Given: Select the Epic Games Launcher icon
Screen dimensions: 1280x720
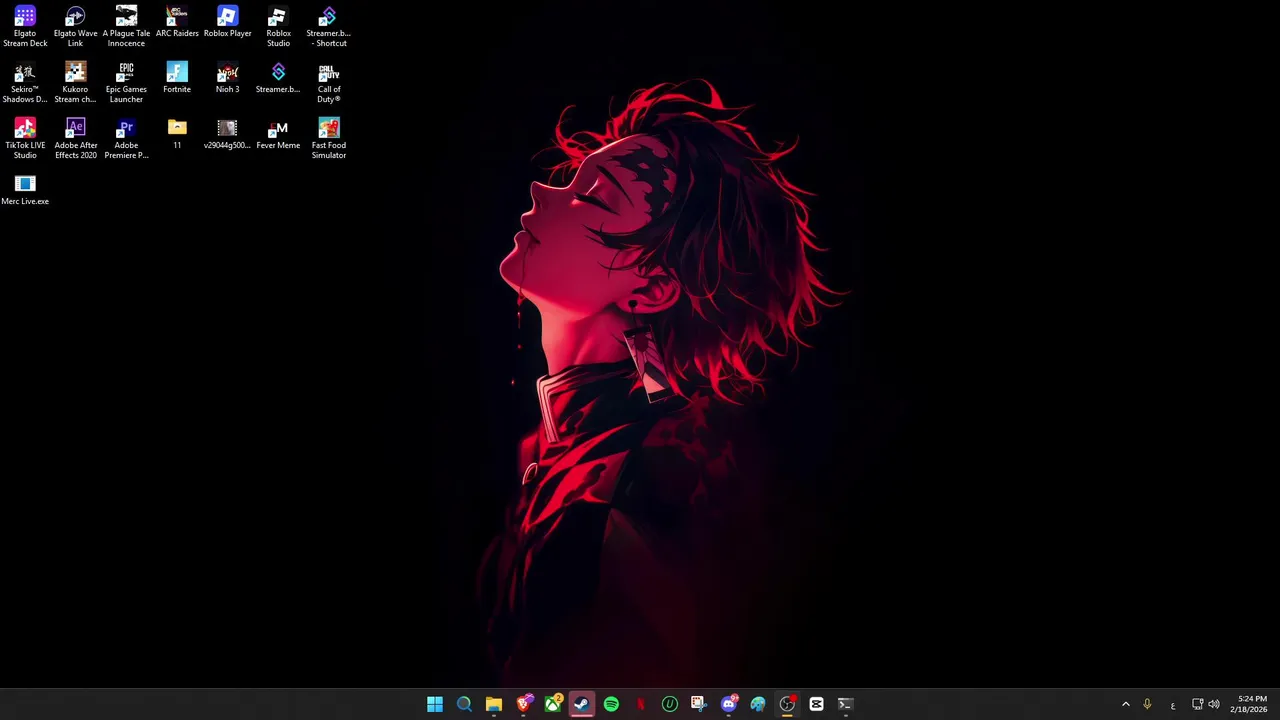Looking at the screenshot, I should [x=126, y=83].
